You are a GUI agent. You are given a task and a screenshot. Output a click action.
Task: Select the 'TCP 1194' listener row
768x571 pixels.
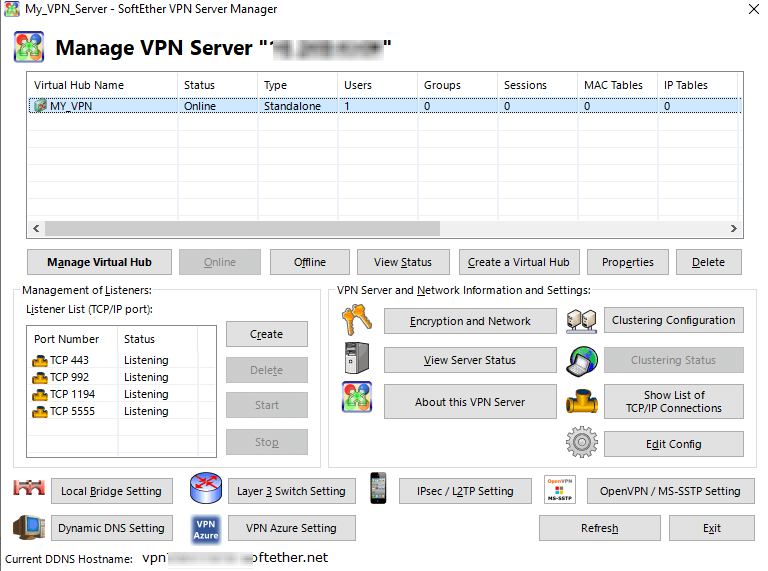click(121, 395)
